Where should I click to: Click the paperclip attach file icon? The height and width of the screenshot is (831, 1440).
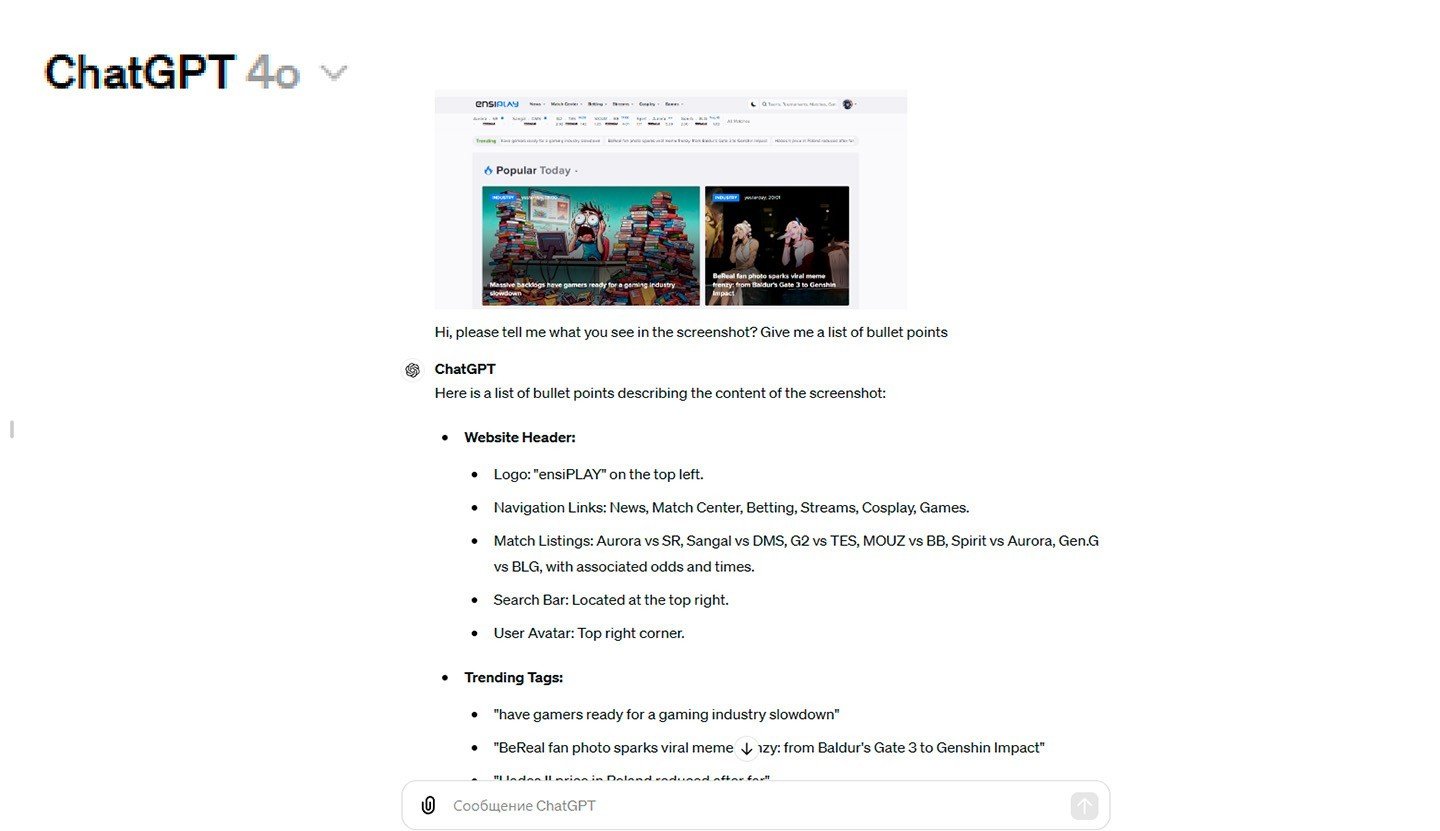click(428, 806)
